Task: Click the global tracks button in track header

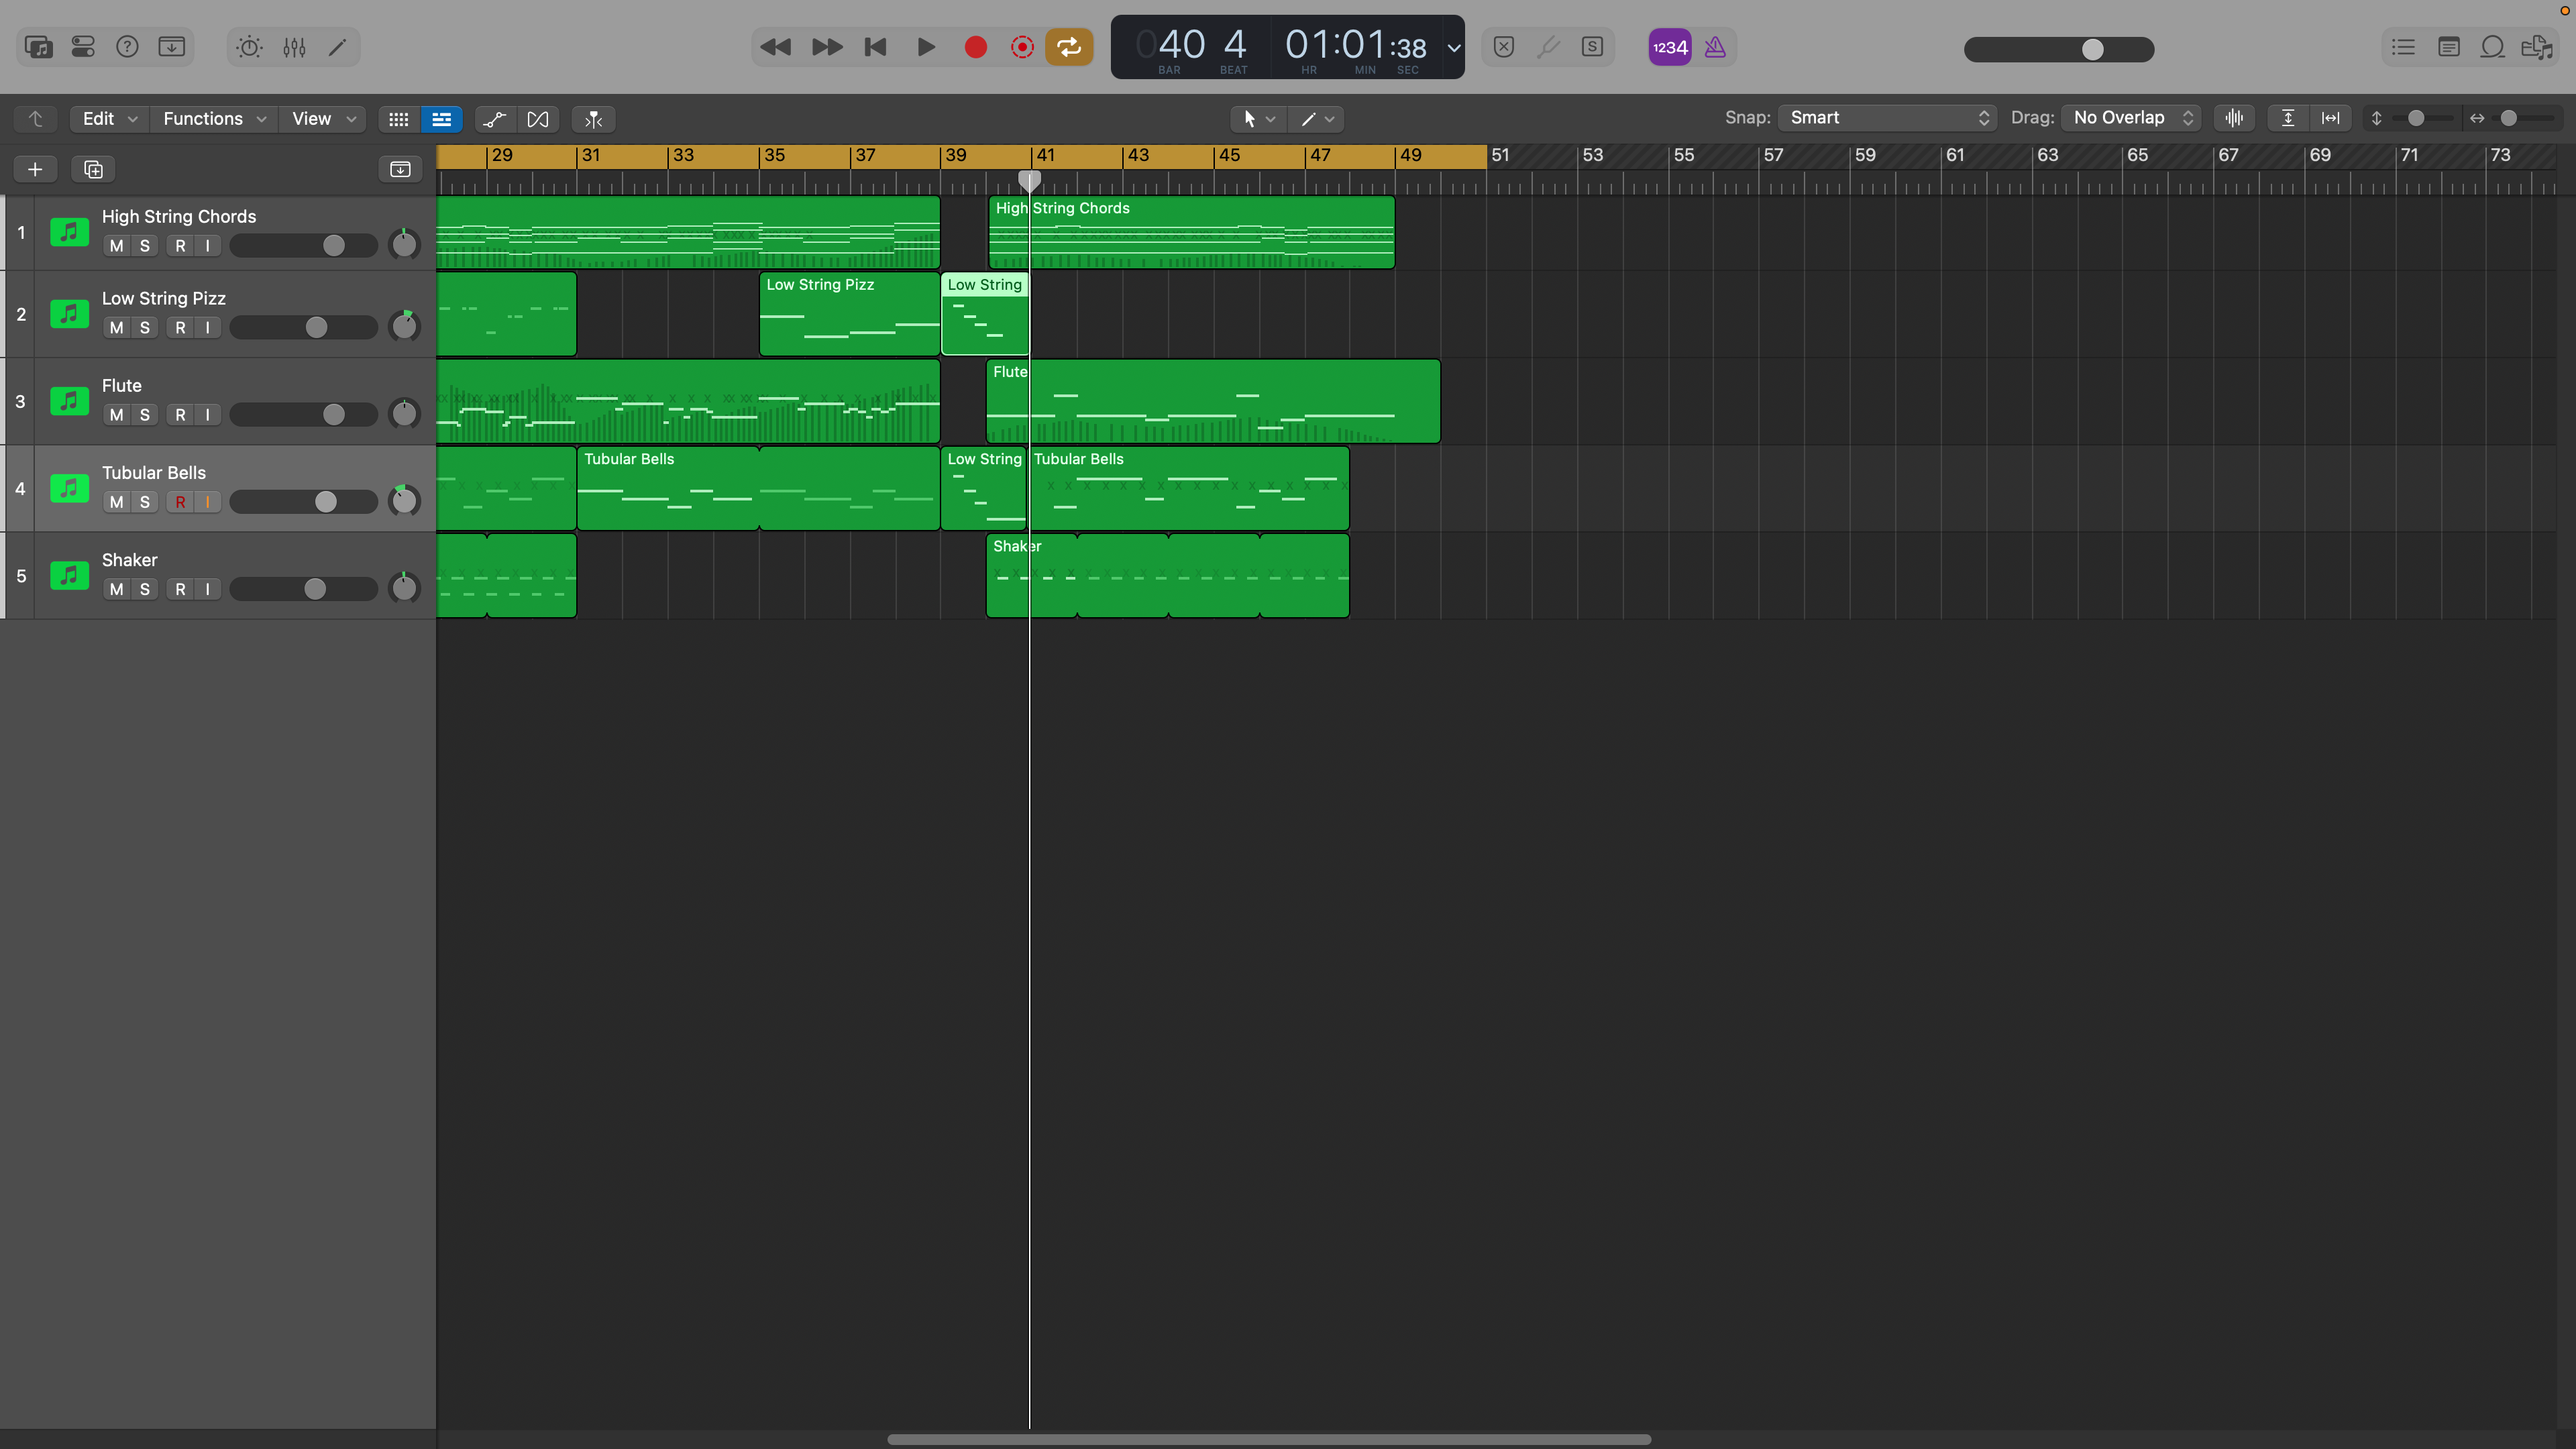Action: [400, 169]
